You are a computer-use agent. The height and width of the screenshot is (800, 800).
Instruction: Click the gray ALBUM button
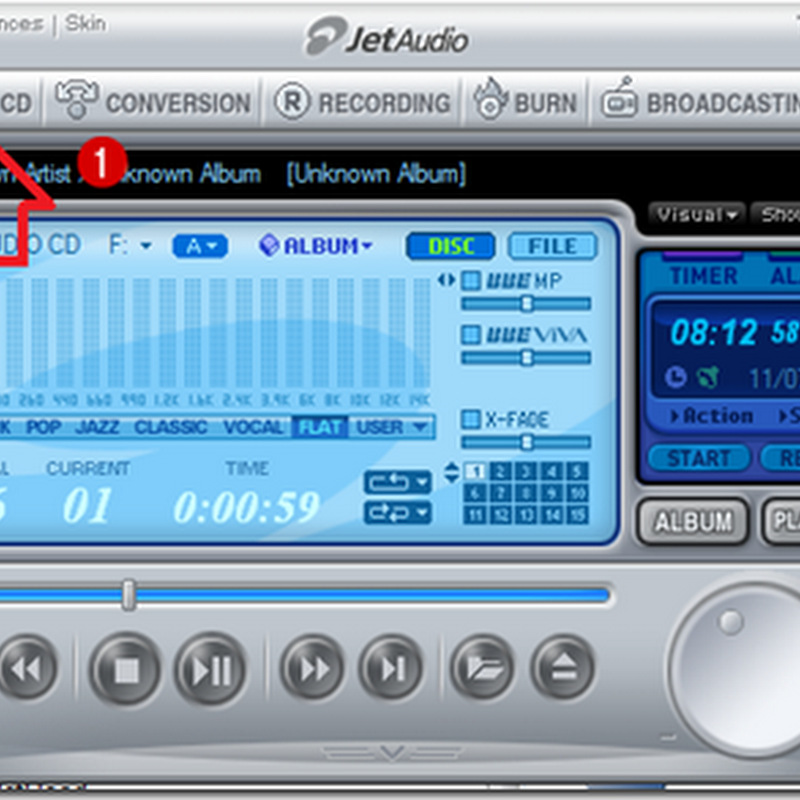693,521
